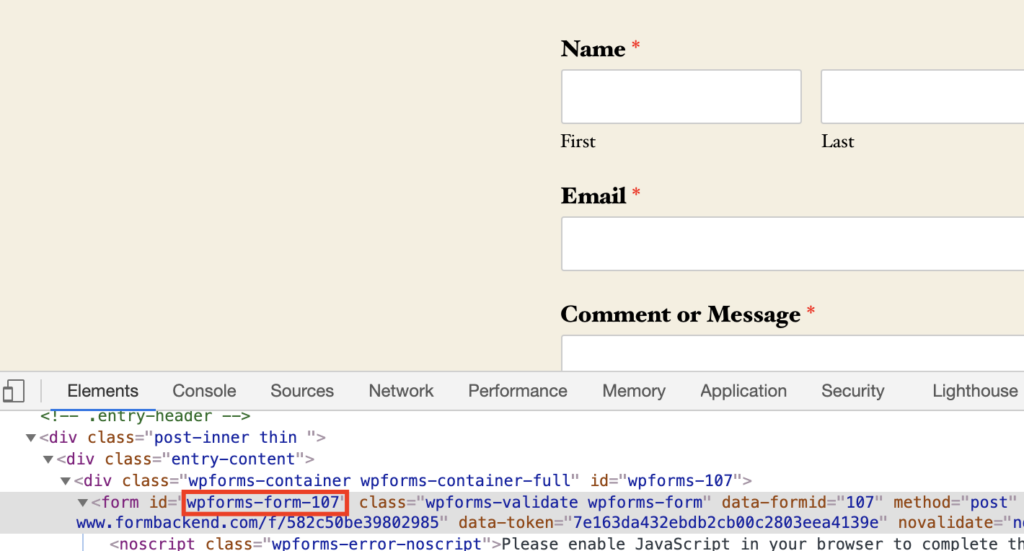
Task: Click the First name input field
Action: [681, 97]
